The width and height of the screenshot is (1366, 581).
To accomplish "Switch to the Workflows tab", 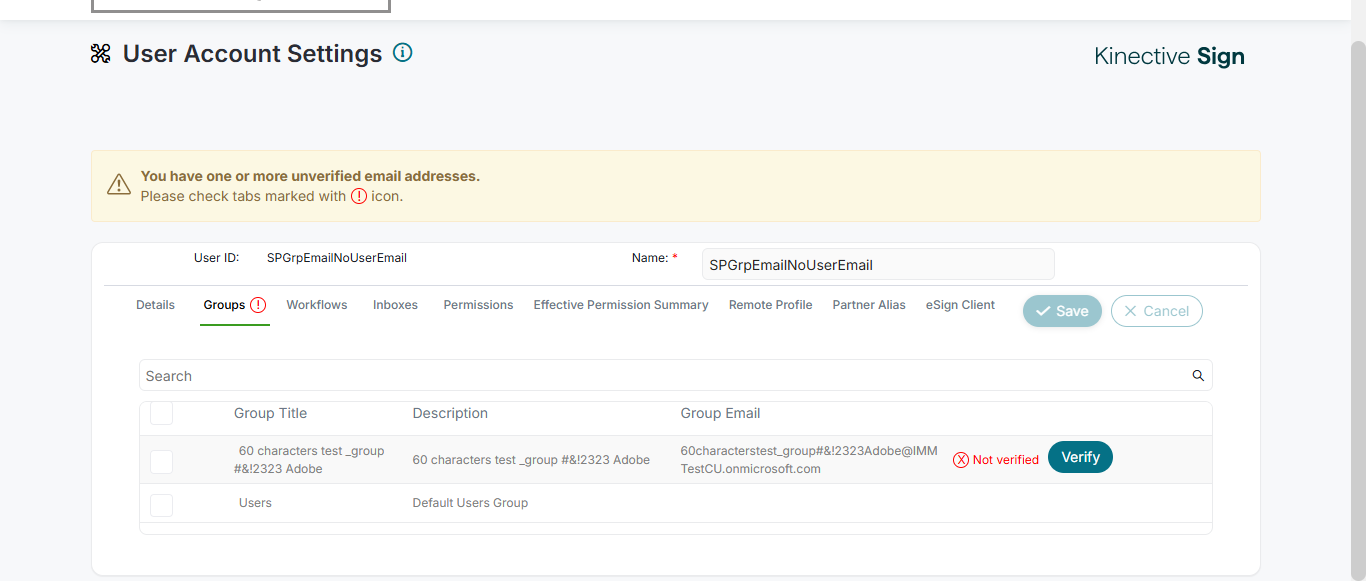I will [317, 305].
